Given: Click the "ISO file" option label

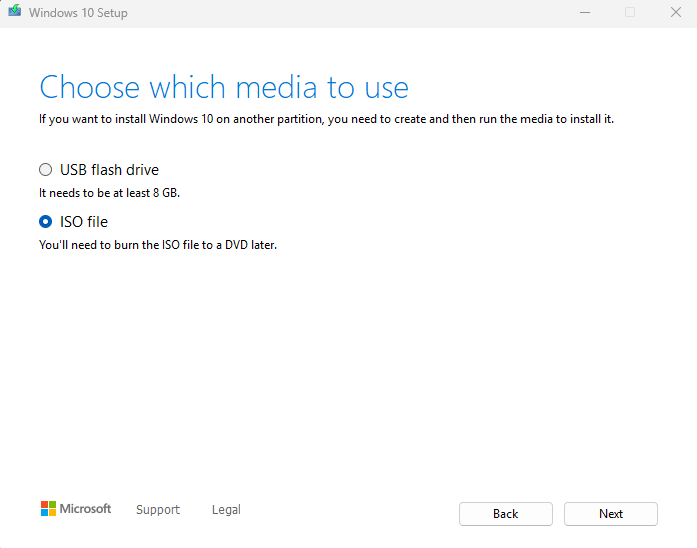Looking at the screenshot, I should (84, 222).
